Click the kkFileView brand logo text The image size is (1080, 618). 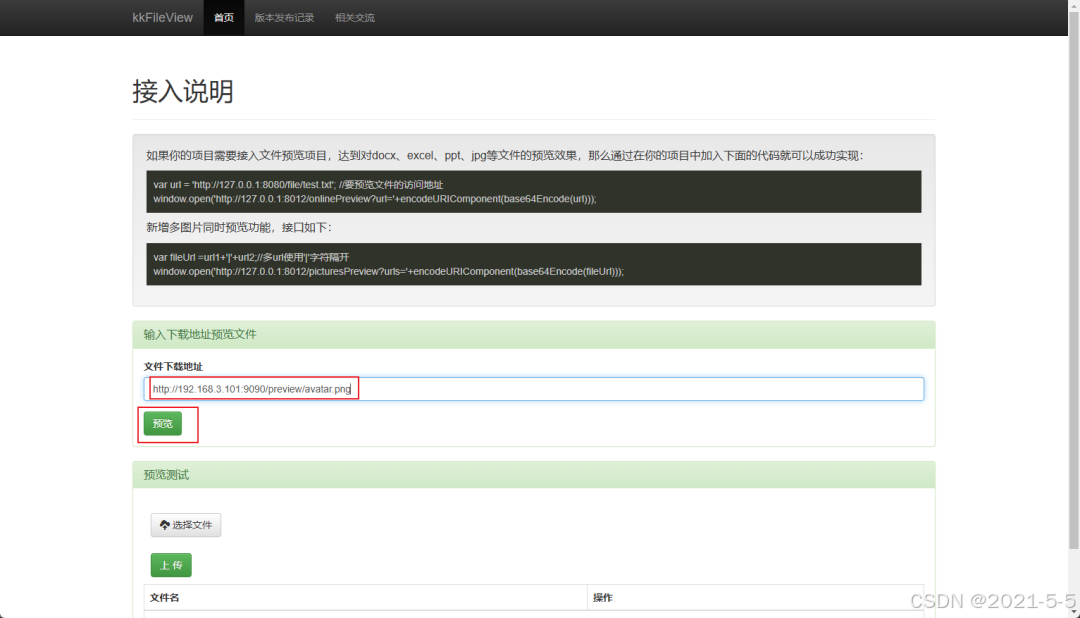tap(161, 17)
